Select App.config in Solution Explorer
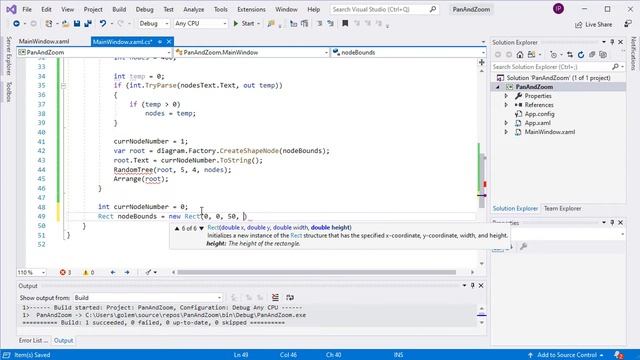This screenshot has width=640, height=360. (x=539, y=114)
